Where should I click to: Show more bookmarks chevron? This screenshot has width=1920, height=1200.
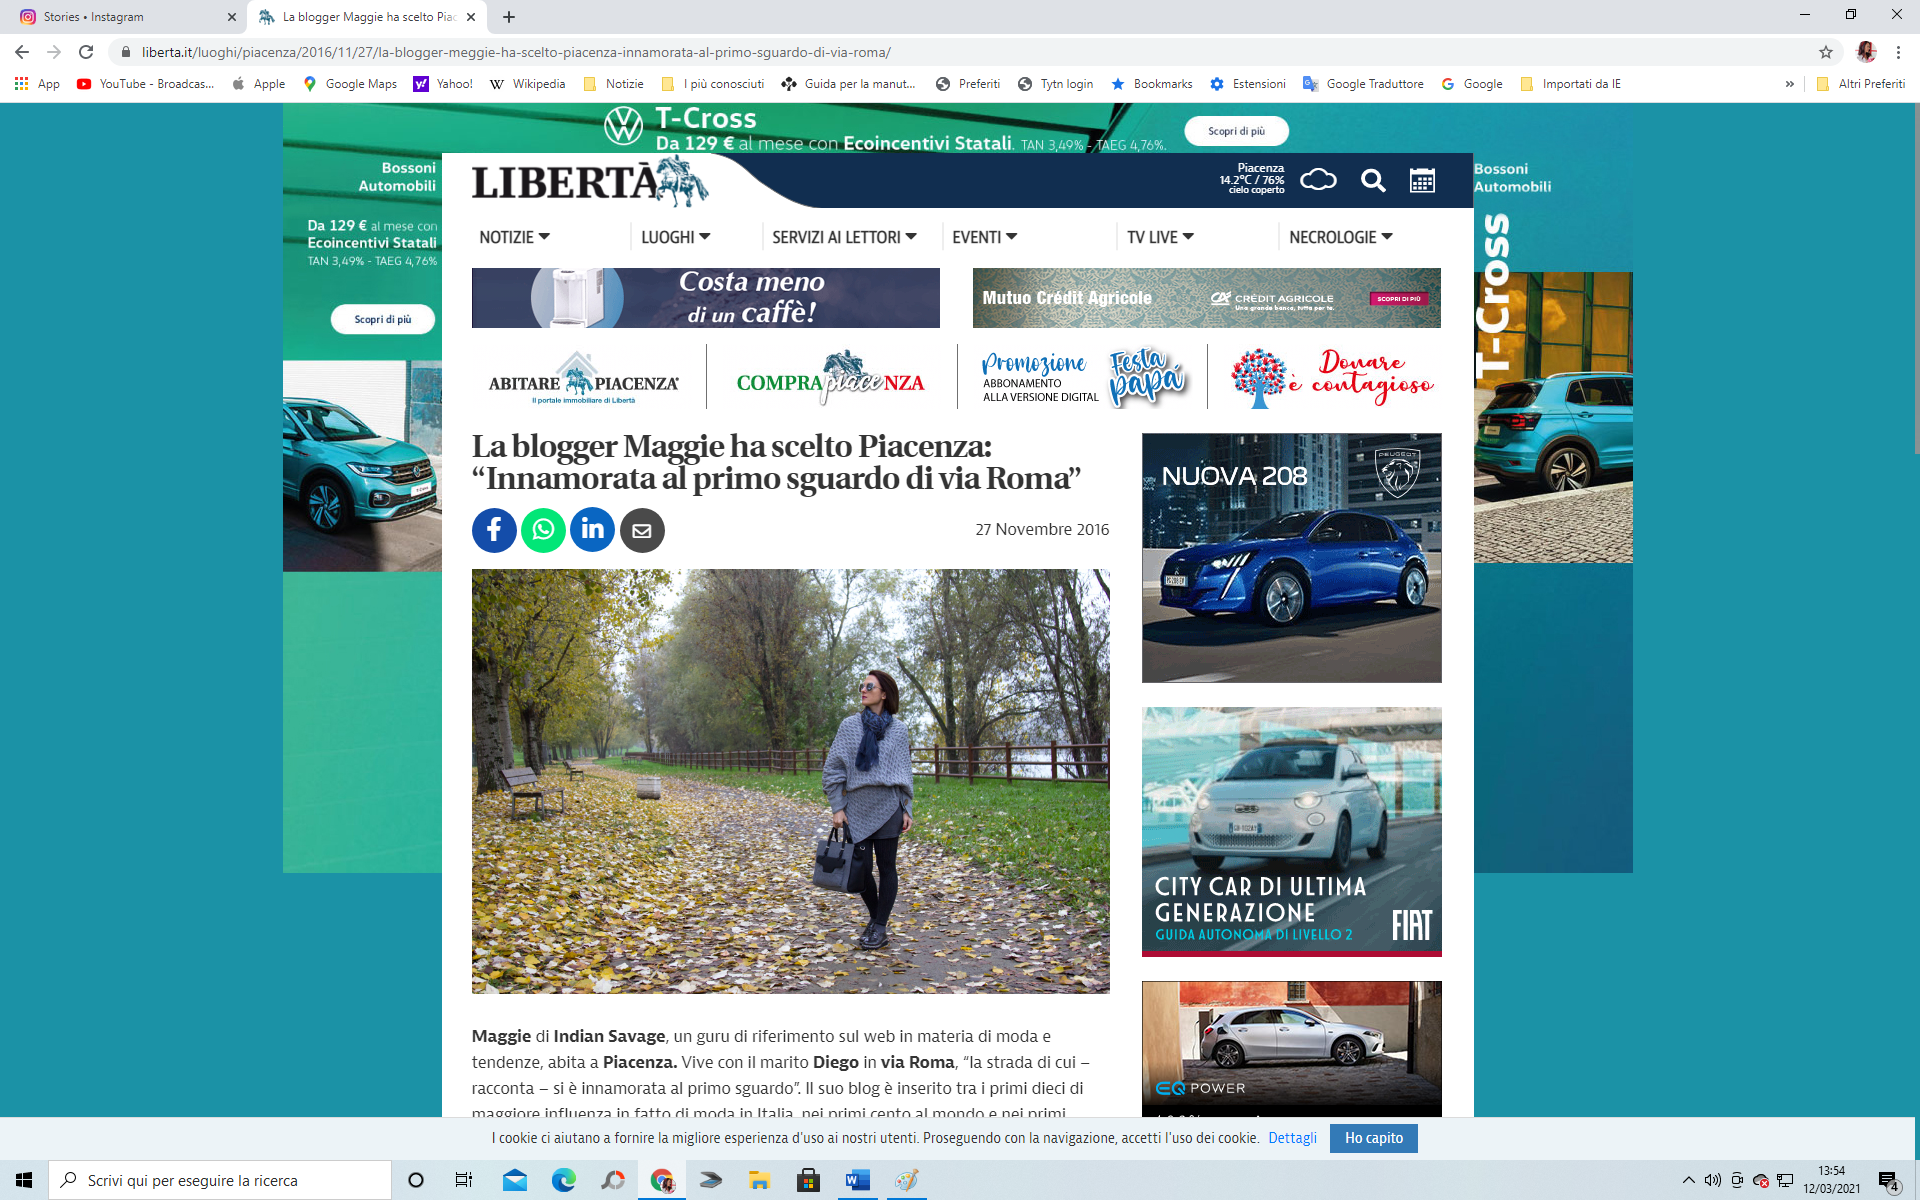[x=1789, y=84]
